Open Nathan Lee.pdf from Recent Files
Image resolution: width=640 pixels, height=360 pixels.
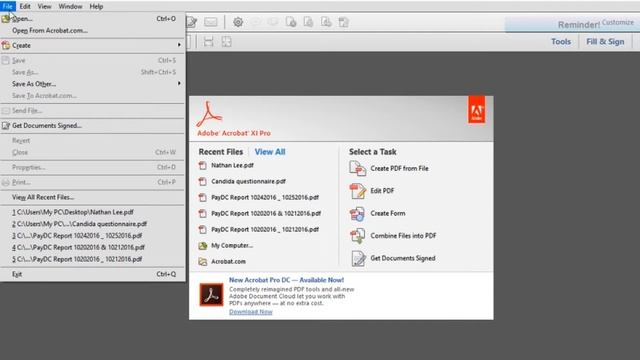tap(232, 165)
